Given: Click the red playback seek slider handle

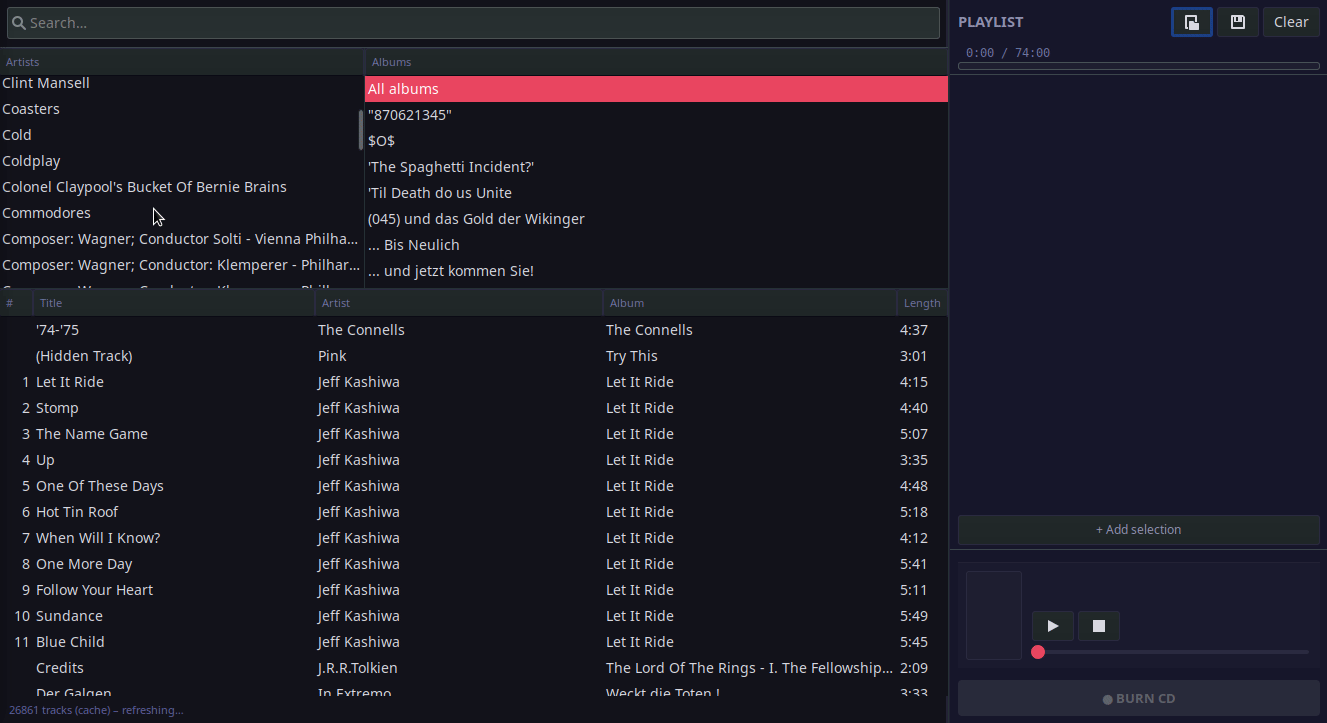Looking at the screenshot, I should click(x=1038, y=652).
